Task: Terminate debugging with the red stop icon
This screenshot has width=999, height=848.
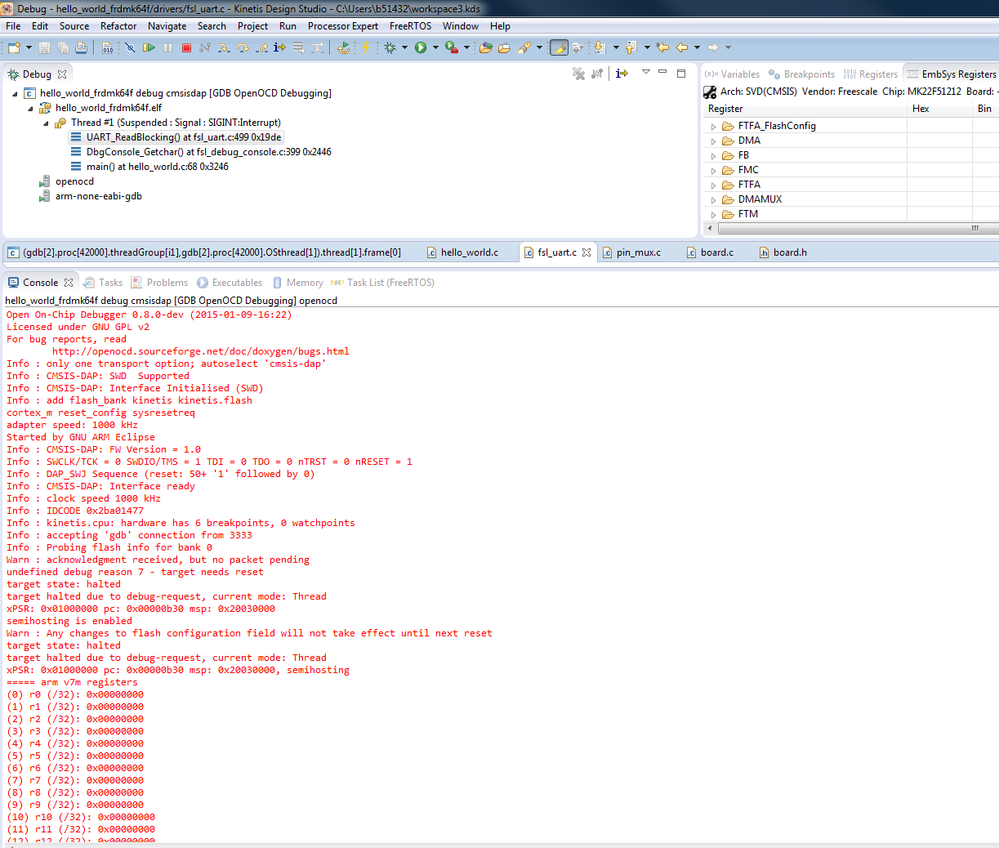Action: (x=186, y=48)
